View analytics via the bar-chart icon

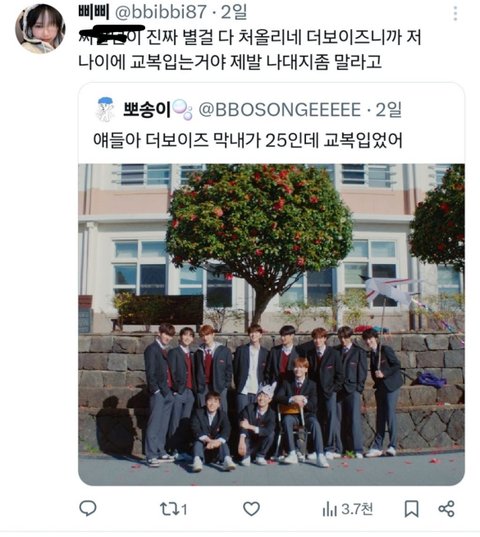329,509
